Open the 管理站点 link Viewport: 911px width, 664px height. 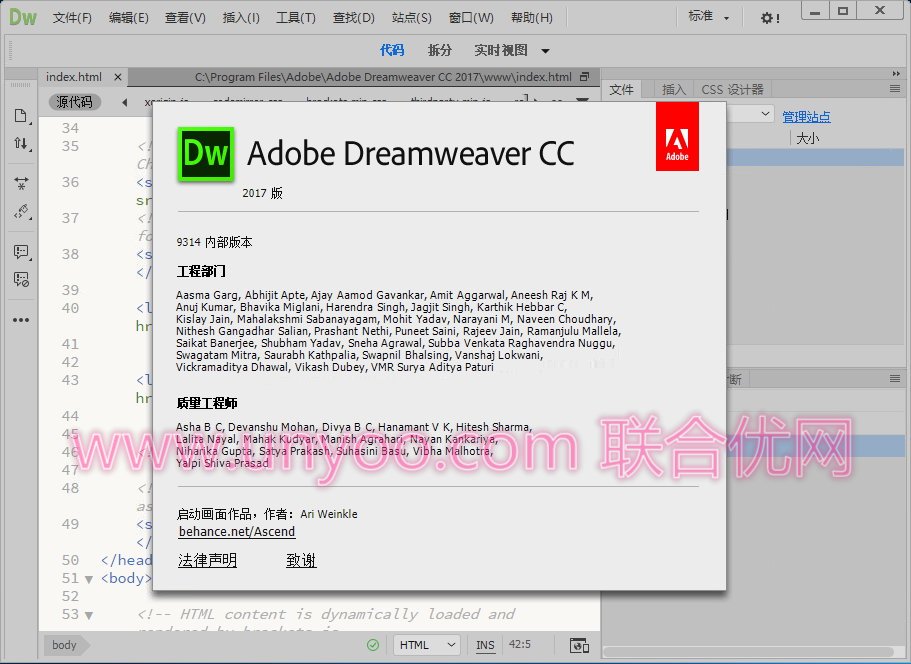coord(806,117)
